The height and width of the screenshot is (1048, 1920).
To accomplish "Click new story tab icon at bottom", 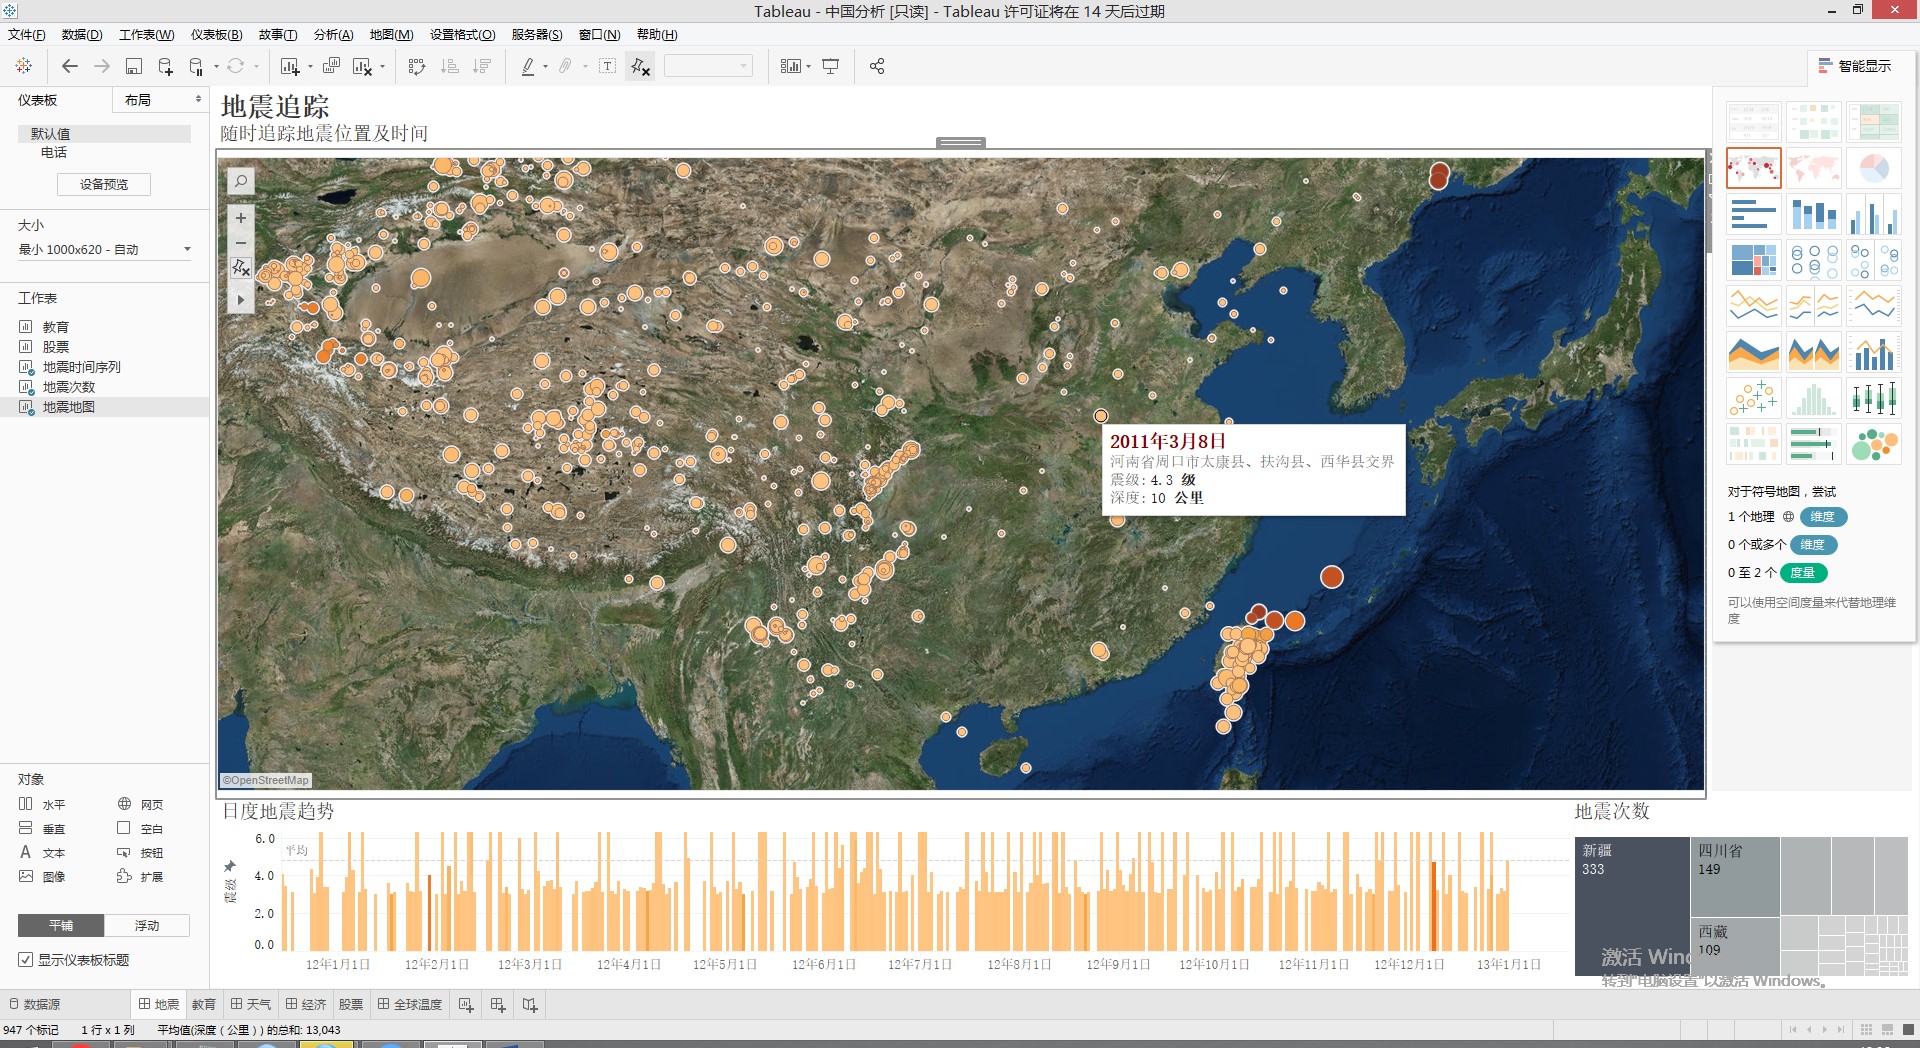I will click(x=530, y=1005).
